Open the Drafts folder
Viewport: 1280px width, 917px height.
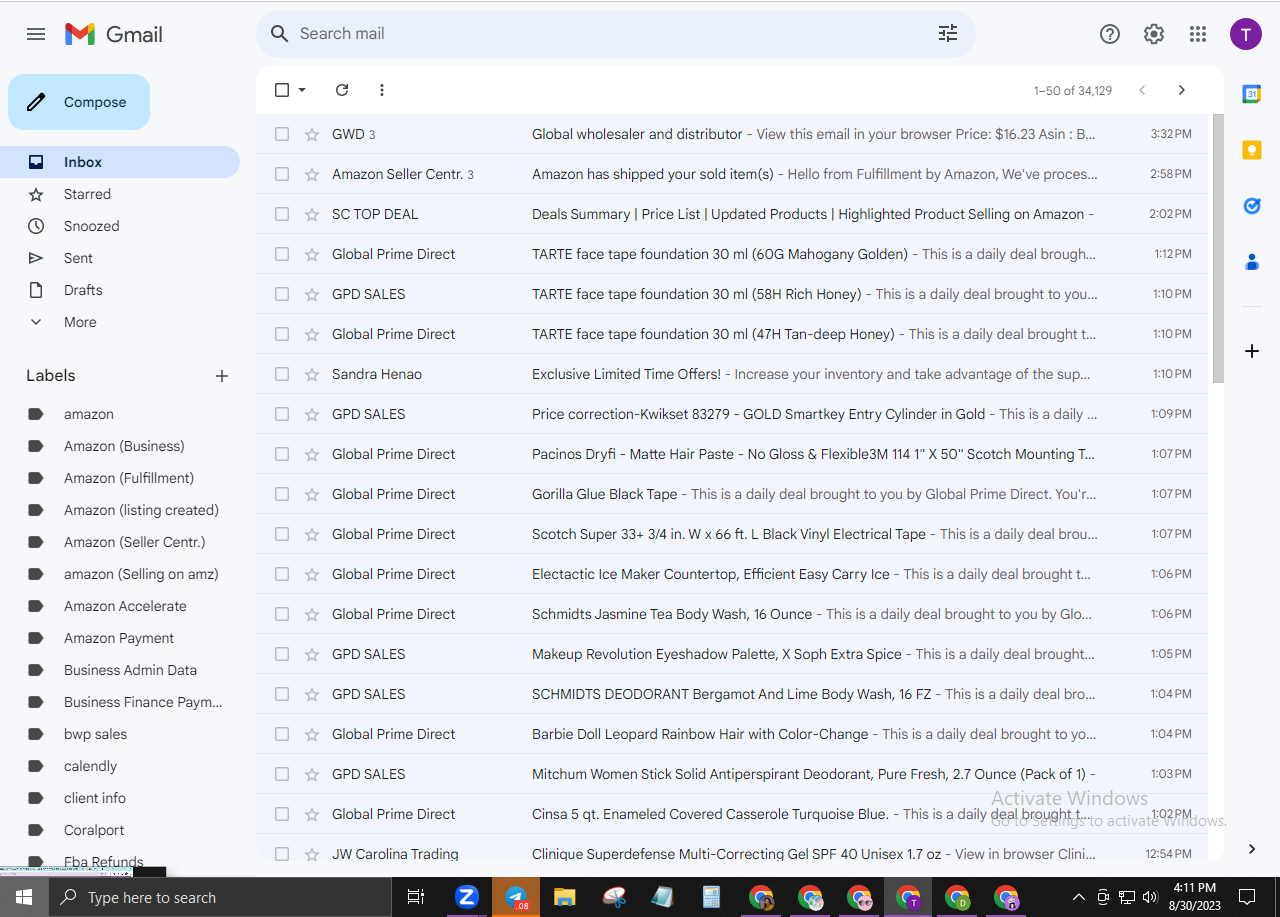(x=120, y=290)
